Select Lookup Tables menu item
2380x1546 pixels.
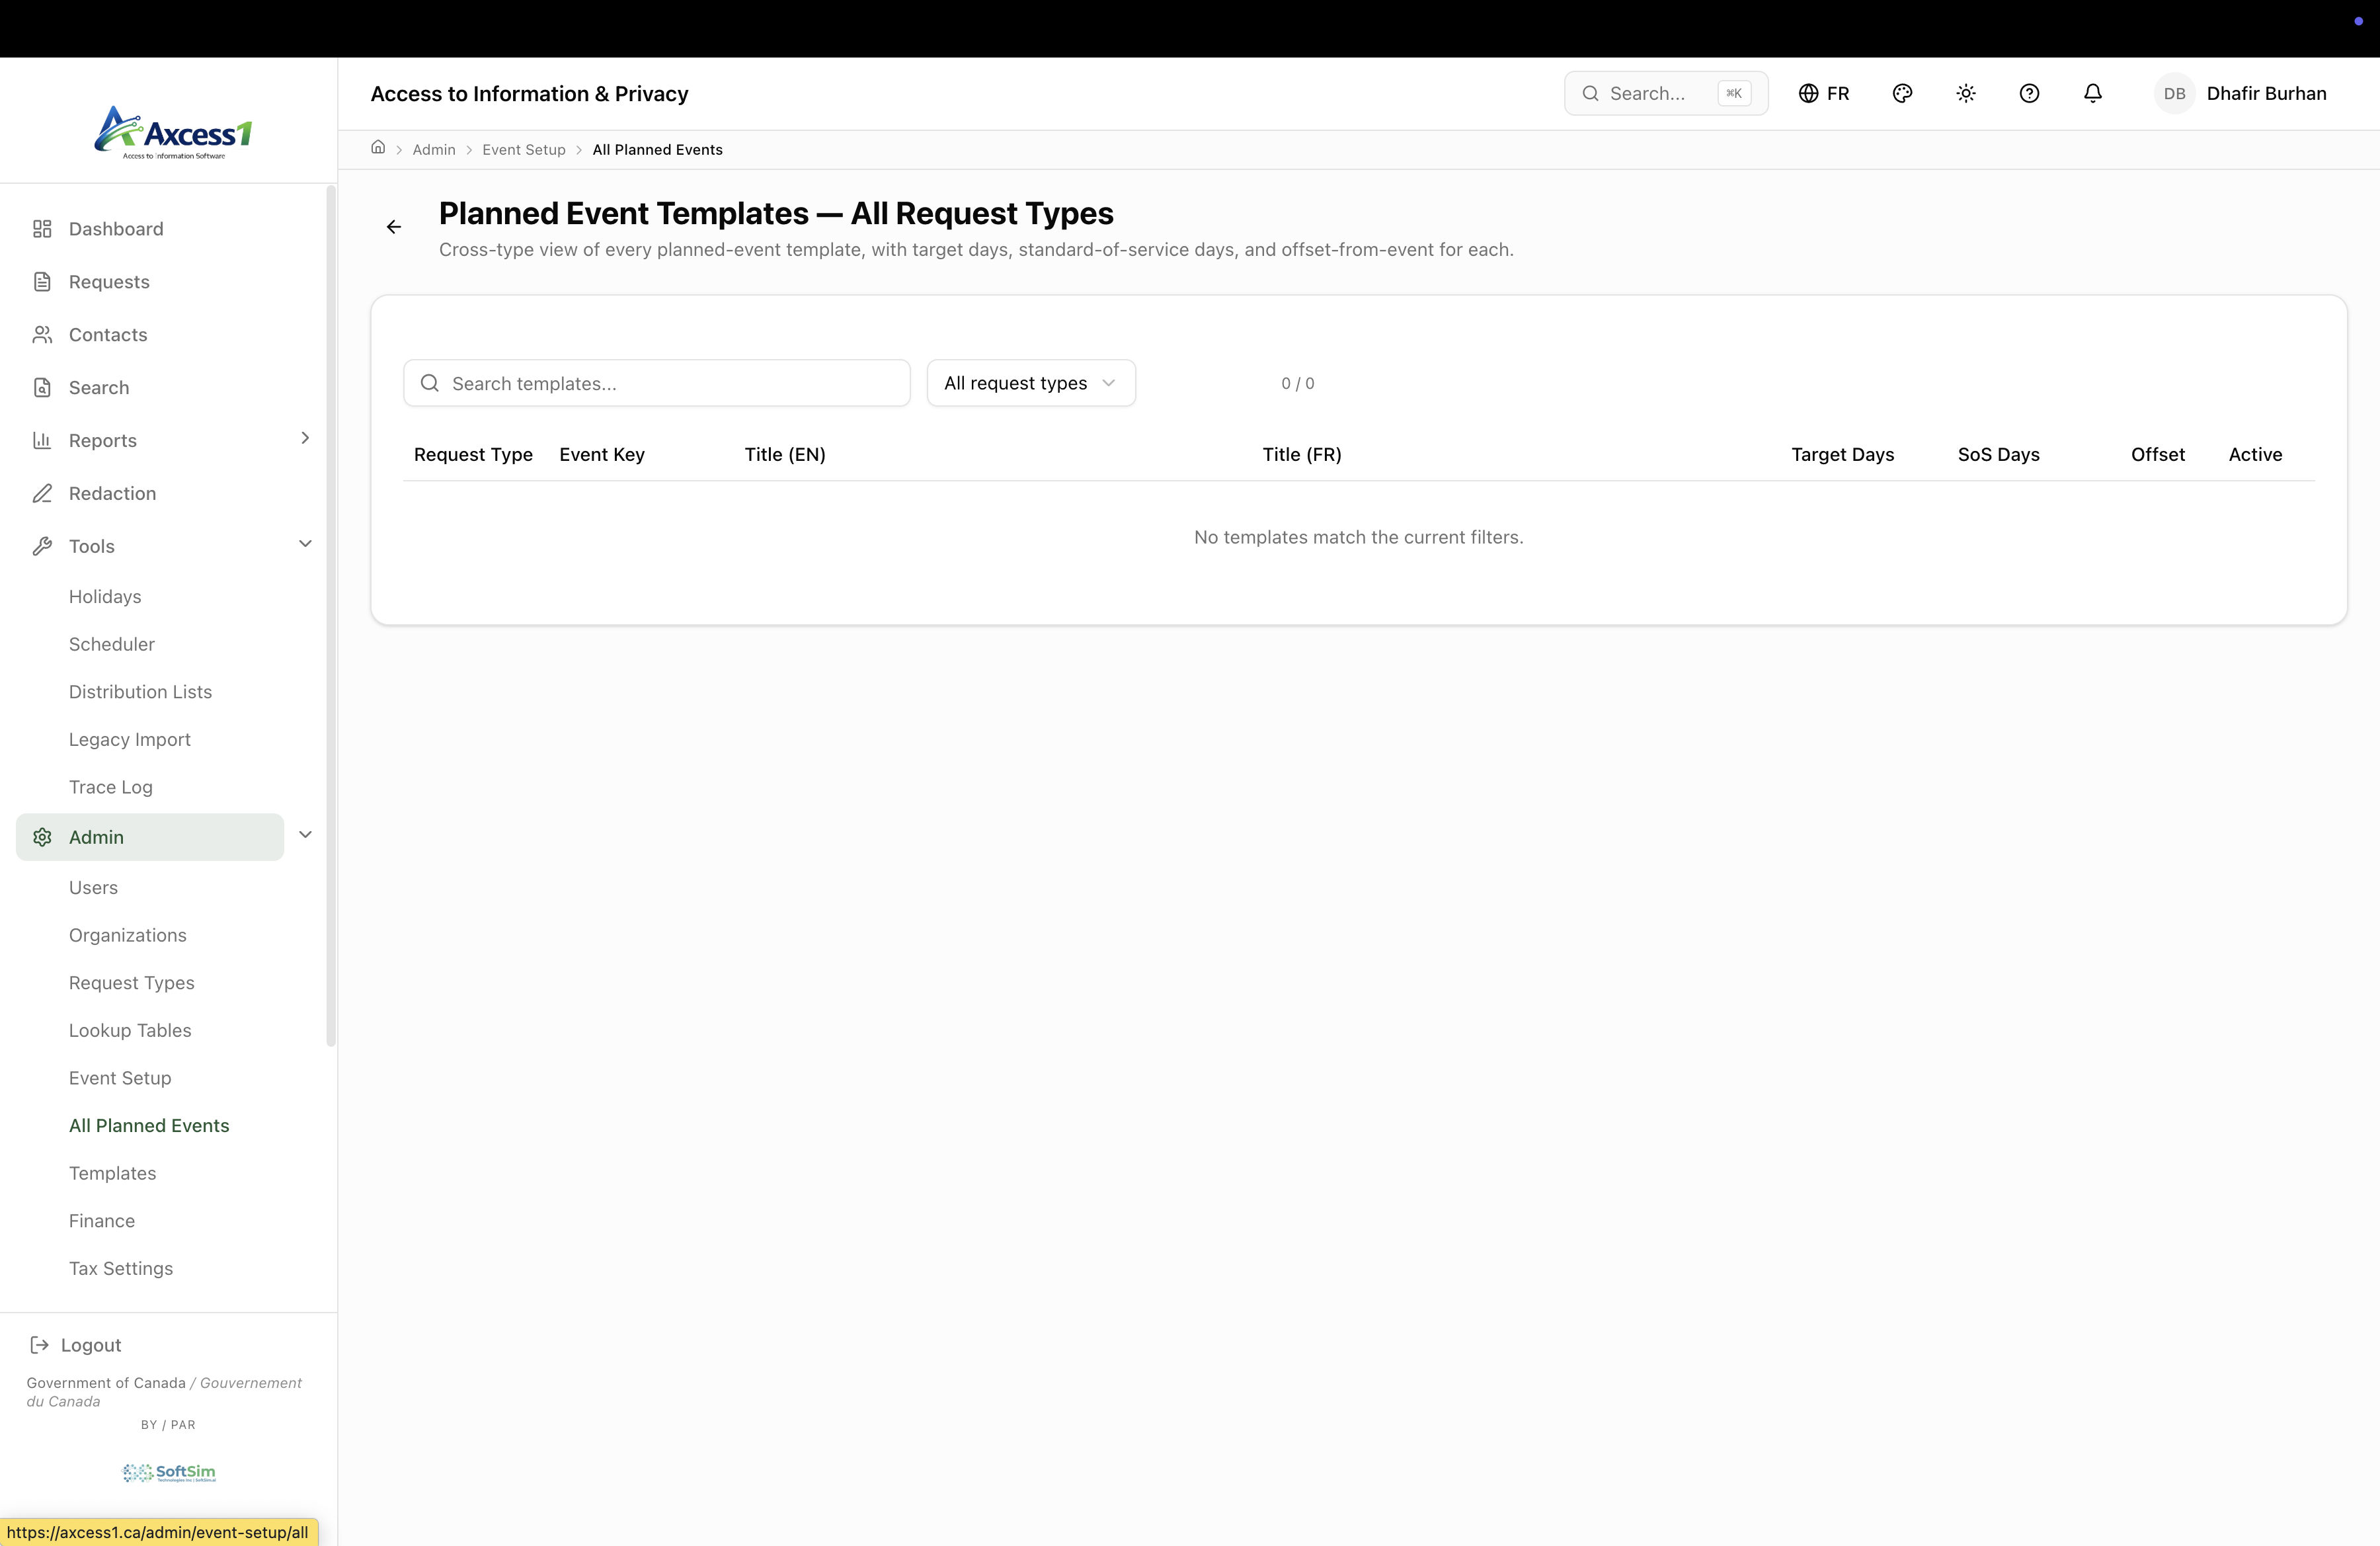pyautogui.click(x=130, y=1030)
